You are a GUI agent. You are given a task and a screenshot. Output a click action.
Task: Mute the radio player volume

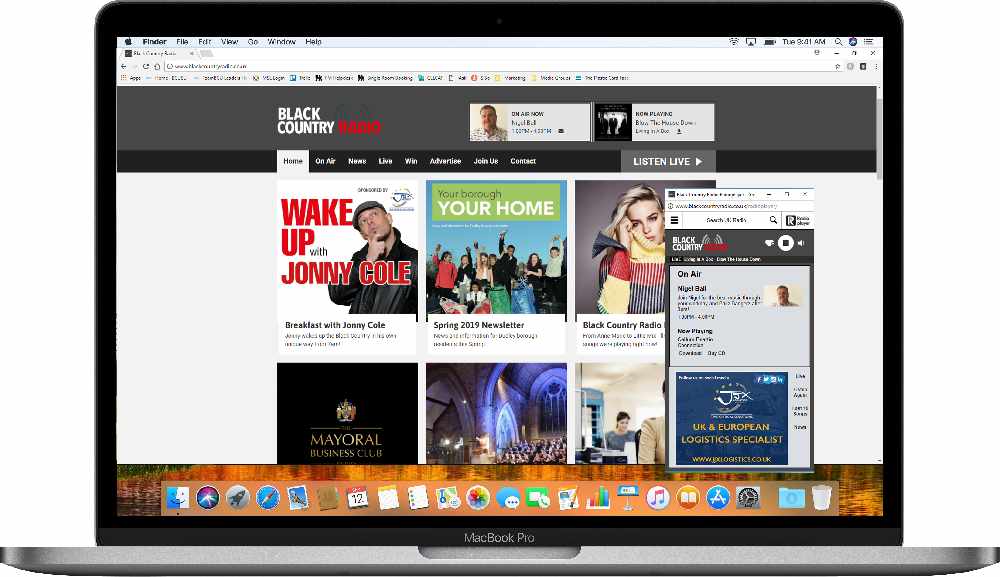tap(801, 243)
